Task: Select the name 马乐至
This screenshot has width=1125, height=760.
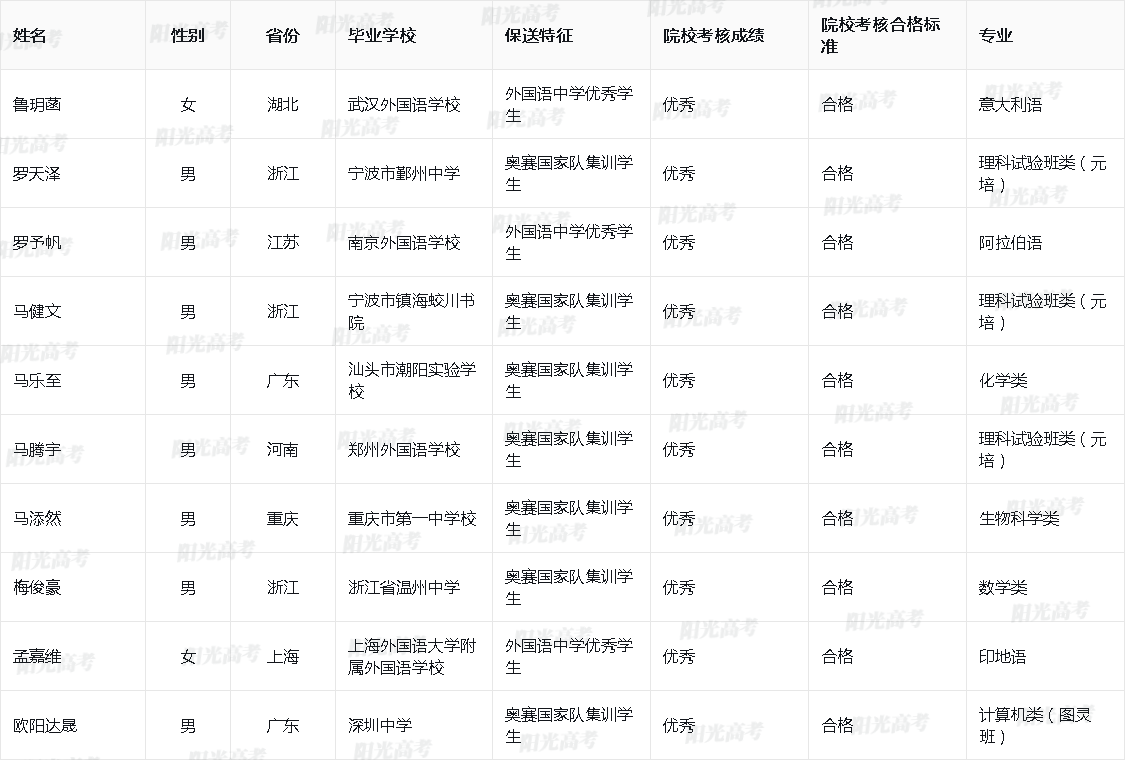Action: point(37,380)
